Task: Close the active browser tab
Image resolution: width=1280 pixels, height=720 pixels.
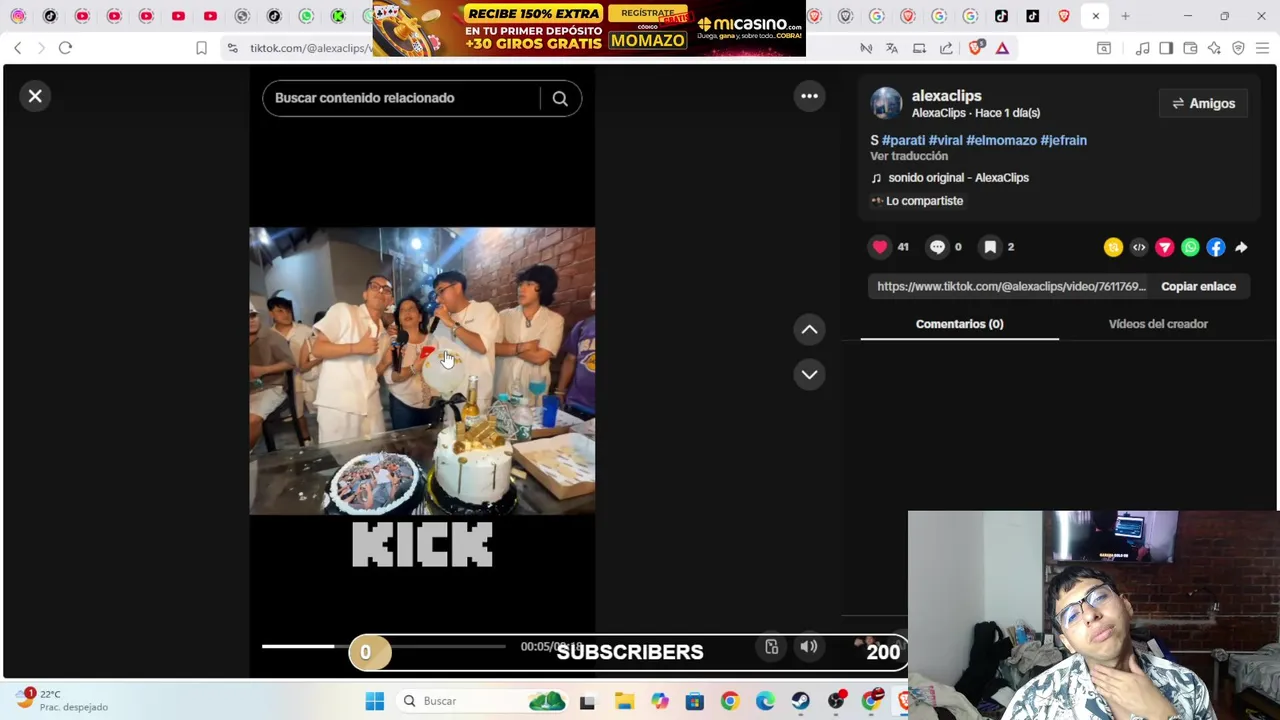Action: tap(1096, 16)
